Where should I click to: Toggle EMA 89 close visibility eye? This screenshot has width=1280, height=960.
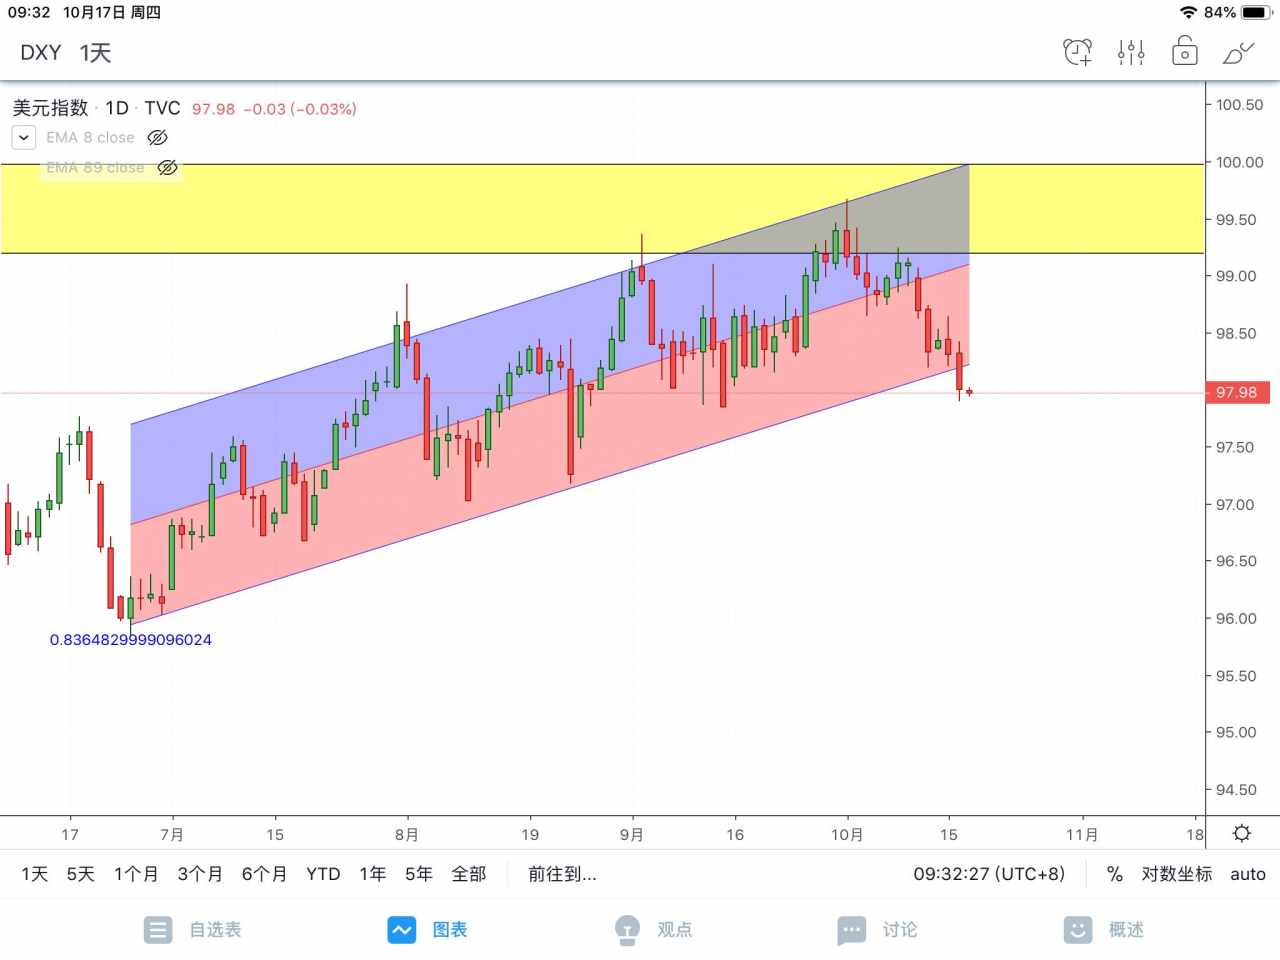[x=168, y=168]
